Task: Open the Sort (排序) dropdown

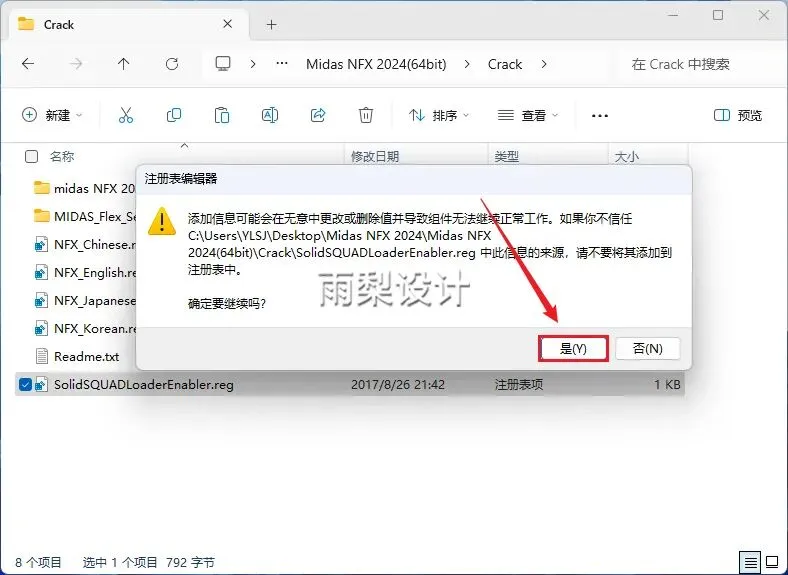Action: pyautogui.click(x=439, y=115)
